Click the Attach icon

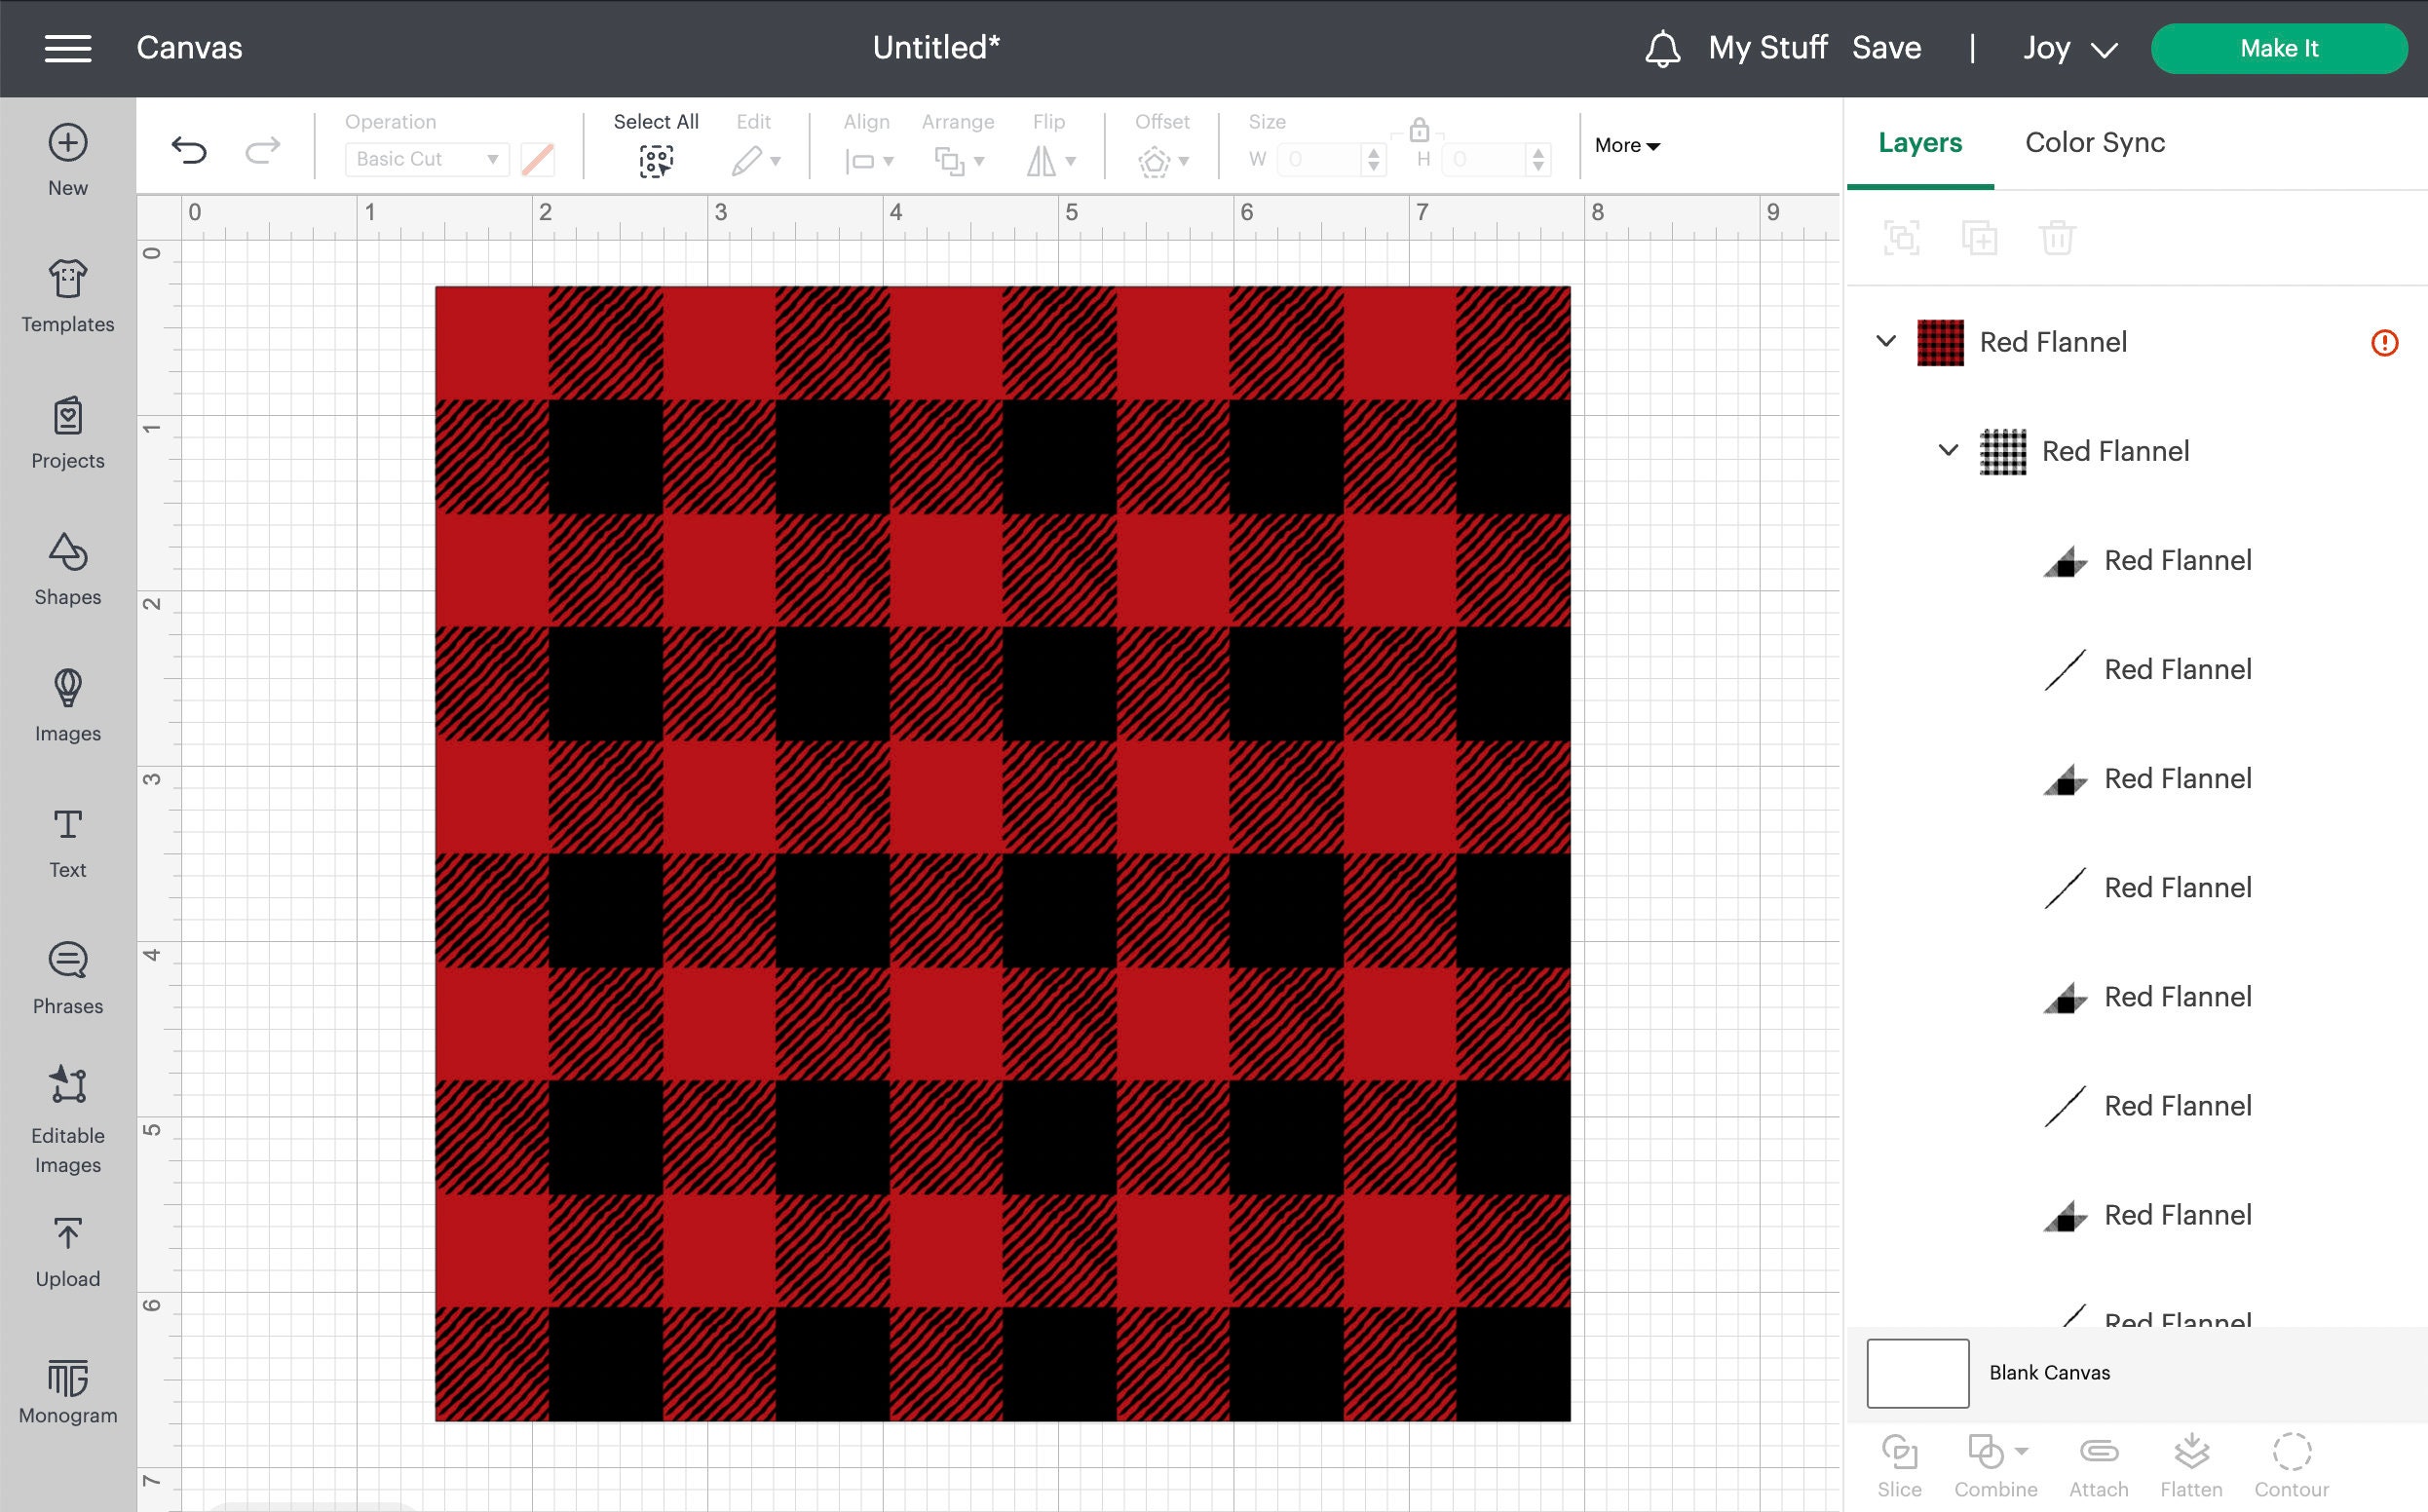click(x=2098, y=1460)
